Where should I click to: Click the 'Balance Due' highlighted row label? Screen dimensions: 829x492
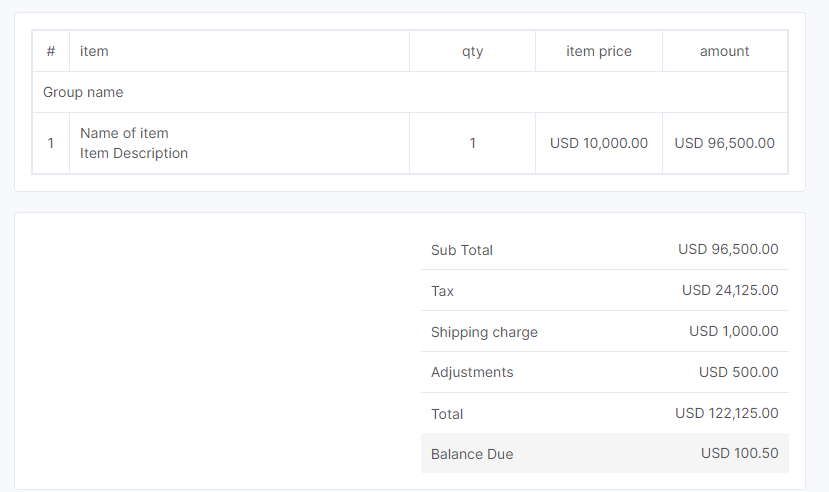[x=472, y=454]
